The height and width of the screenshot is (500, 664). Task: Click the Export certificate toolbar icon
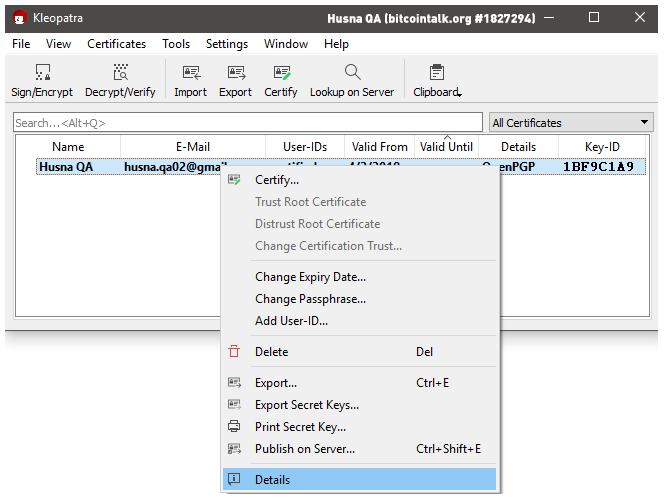coord(236,72)
